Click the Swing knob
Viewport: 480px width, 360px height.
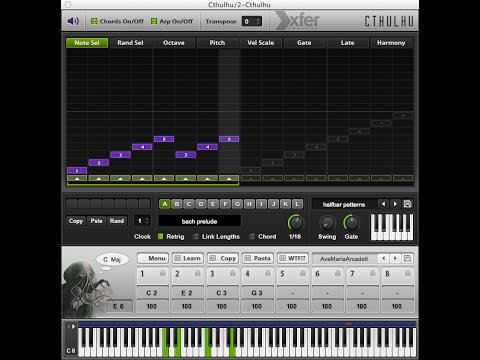pyautogui.click(x=327, y=222)
